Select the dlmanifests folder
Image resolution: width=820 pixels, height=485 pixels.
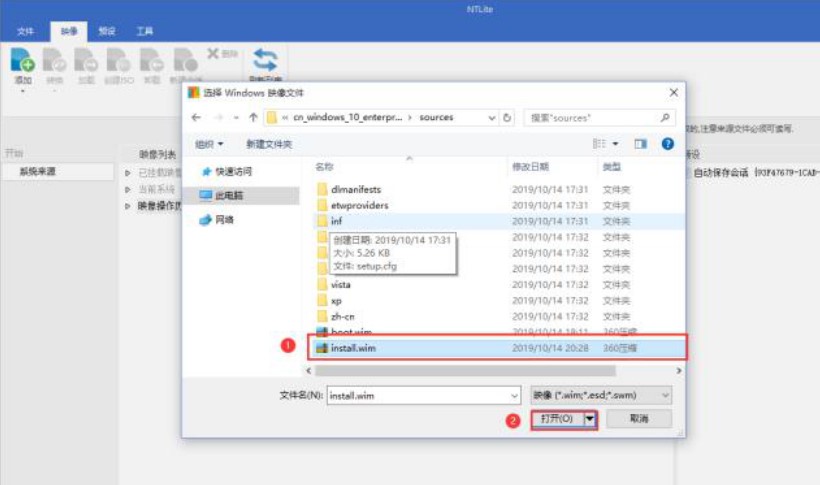356,189
